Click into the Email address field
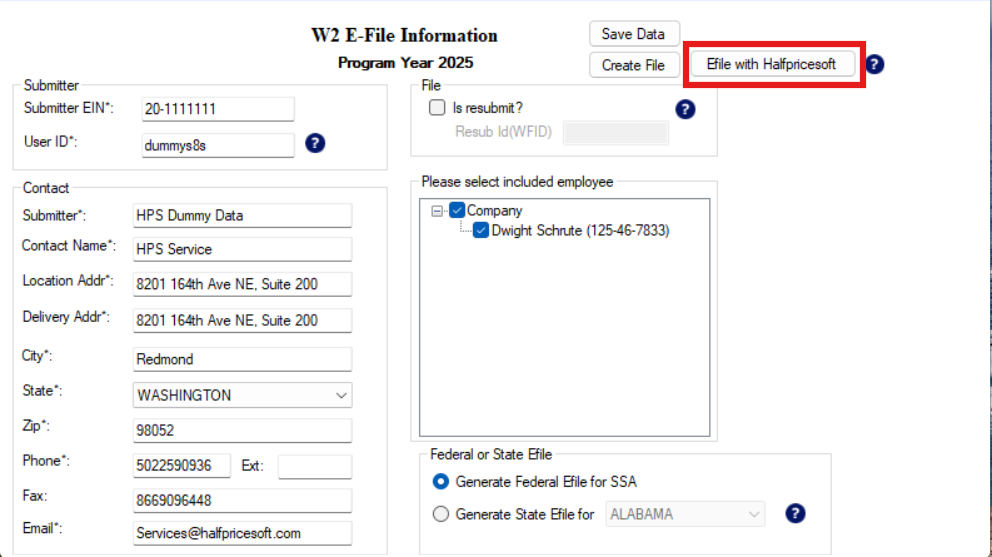The image size is (992, 557). (242, 533)
